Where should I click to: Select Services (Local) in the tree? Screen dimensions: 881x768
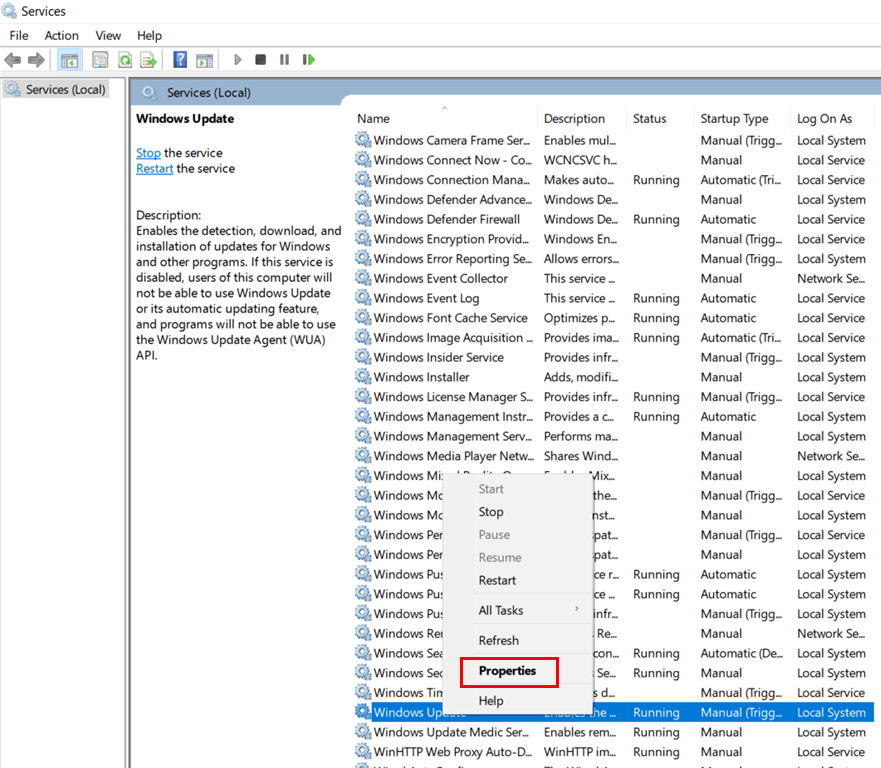[65, 89]
